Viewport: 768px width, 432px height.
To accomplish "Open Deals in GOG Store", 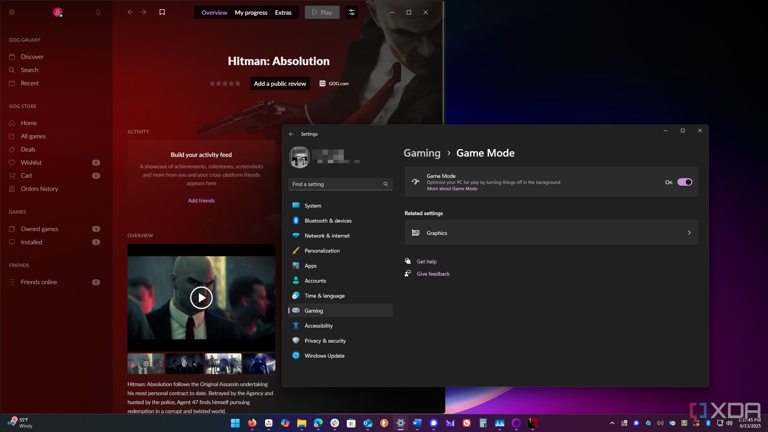I will [28, 149].
